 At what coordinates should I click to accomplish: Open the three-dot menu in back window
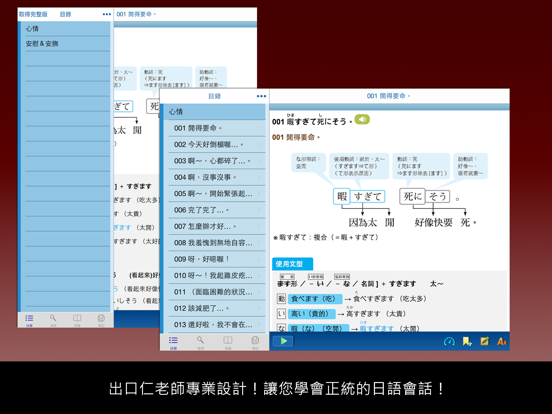point(107,14)
